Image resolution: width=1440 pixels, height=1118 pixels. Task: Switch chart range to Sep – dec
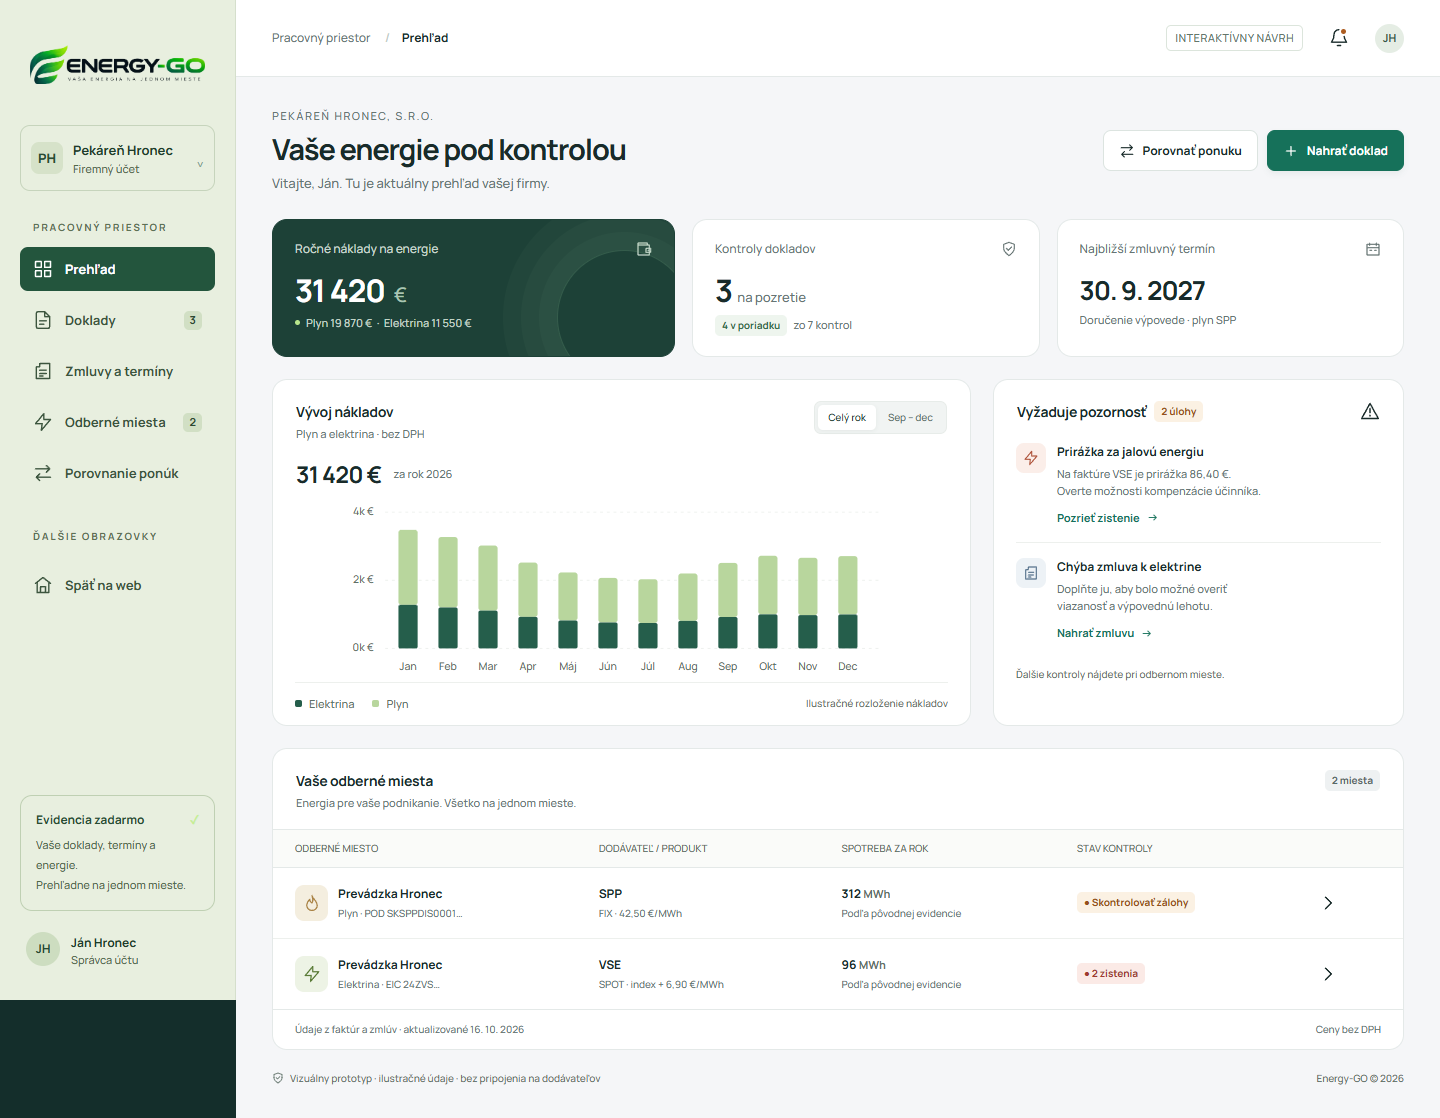tap(910, 418)
